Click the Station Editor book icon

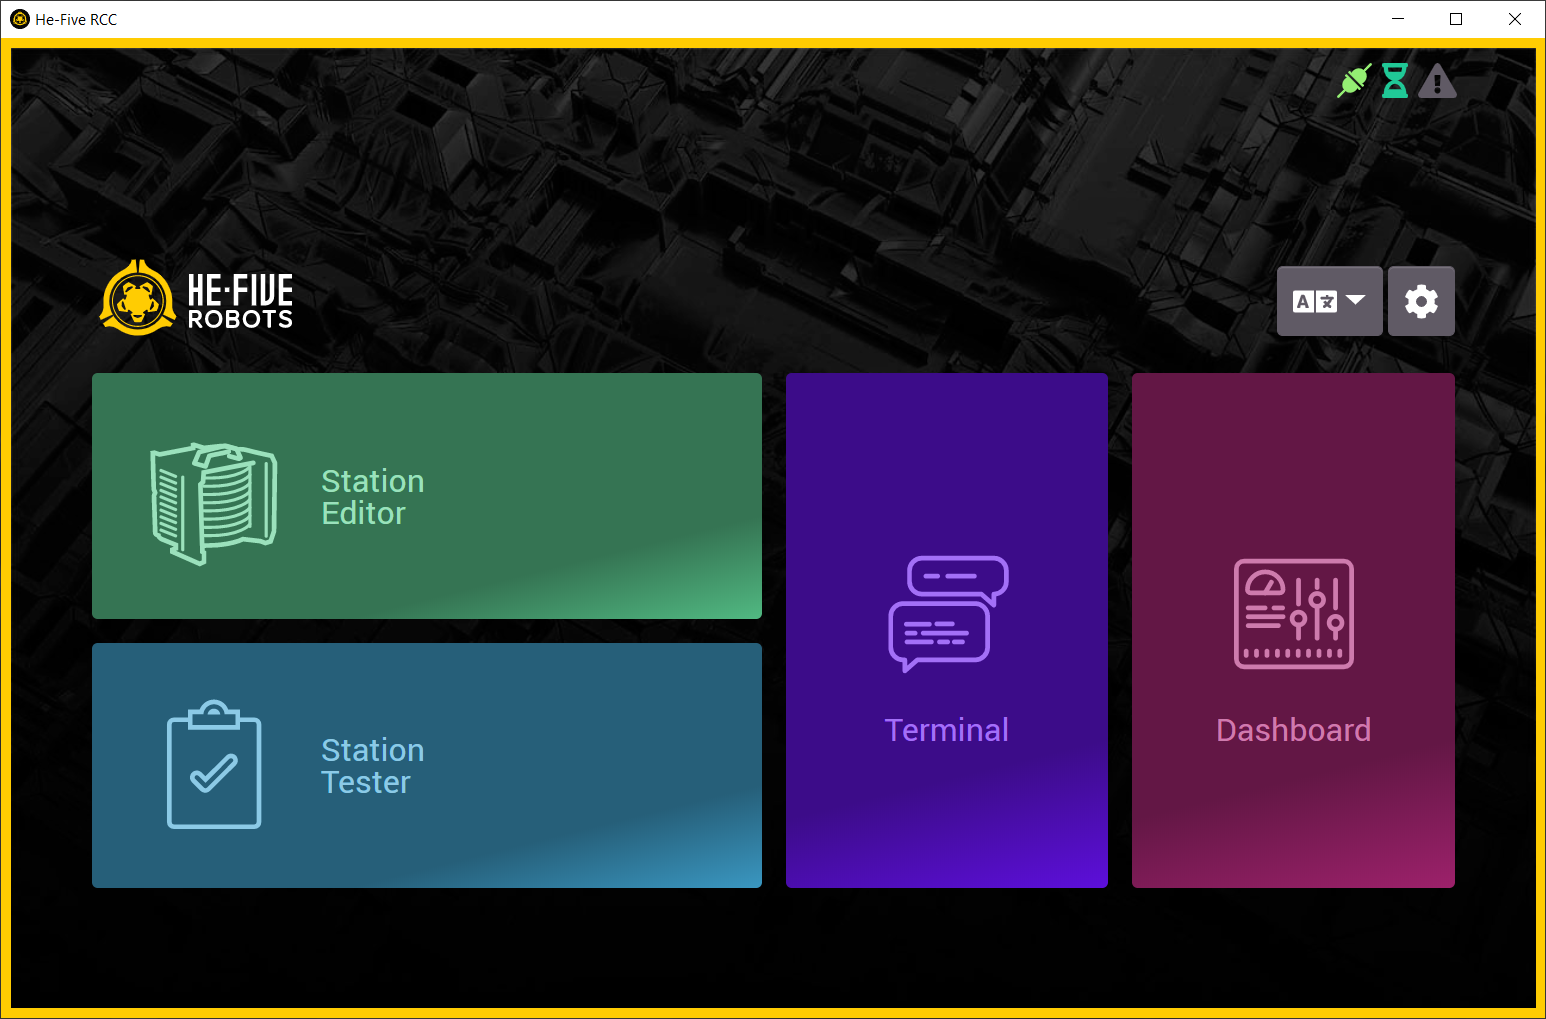tap(213, 502)
